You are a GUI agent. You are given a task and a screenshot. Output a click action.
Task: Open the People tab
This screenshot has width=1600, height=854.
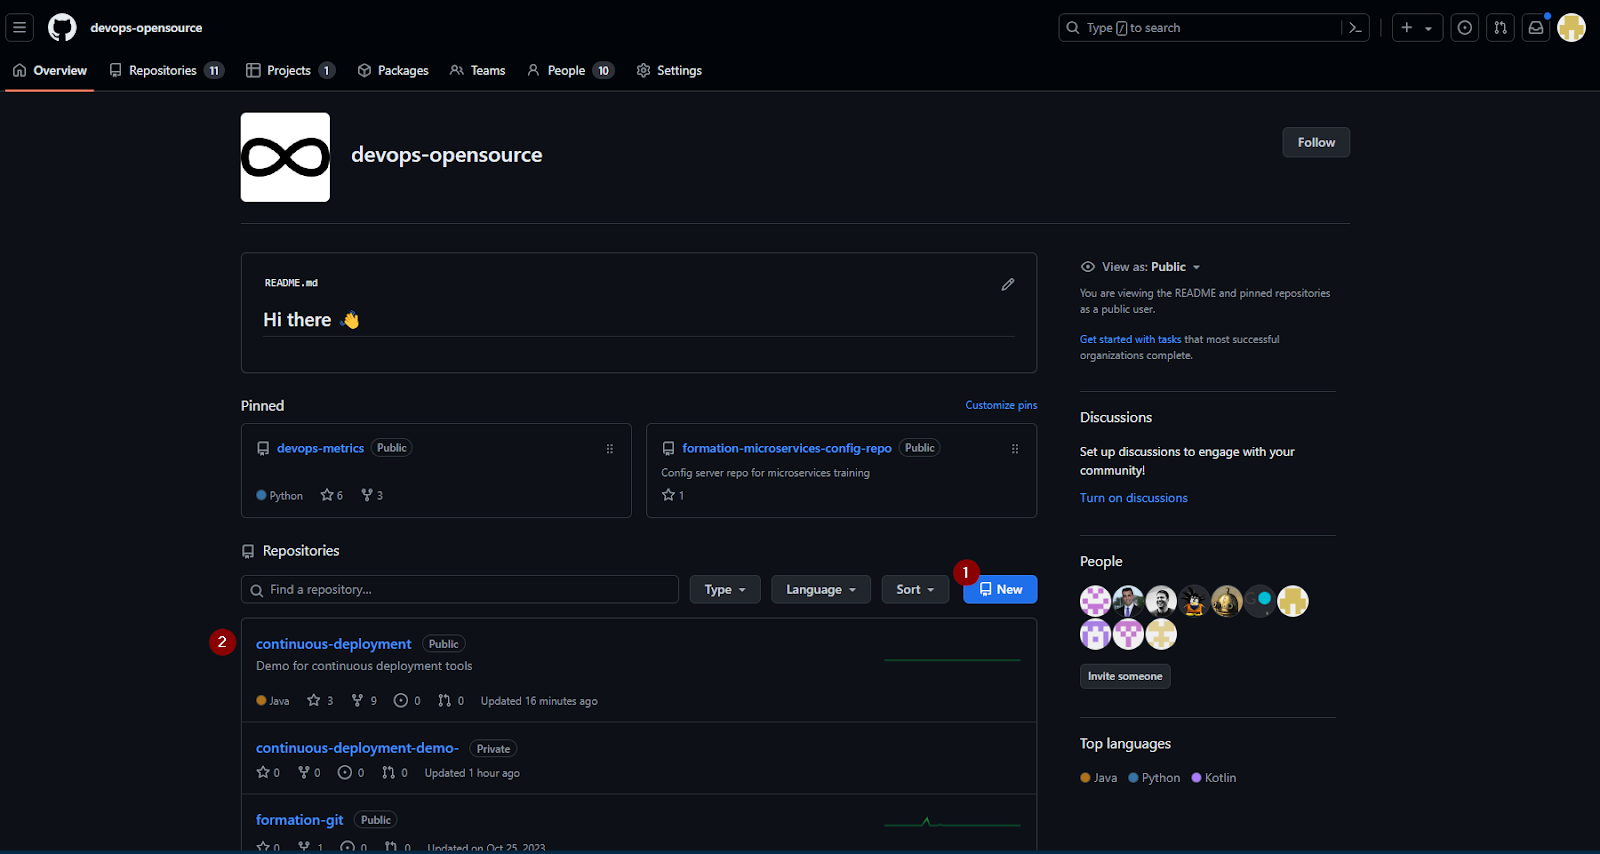pyautogui.click(x=570, y=71)
